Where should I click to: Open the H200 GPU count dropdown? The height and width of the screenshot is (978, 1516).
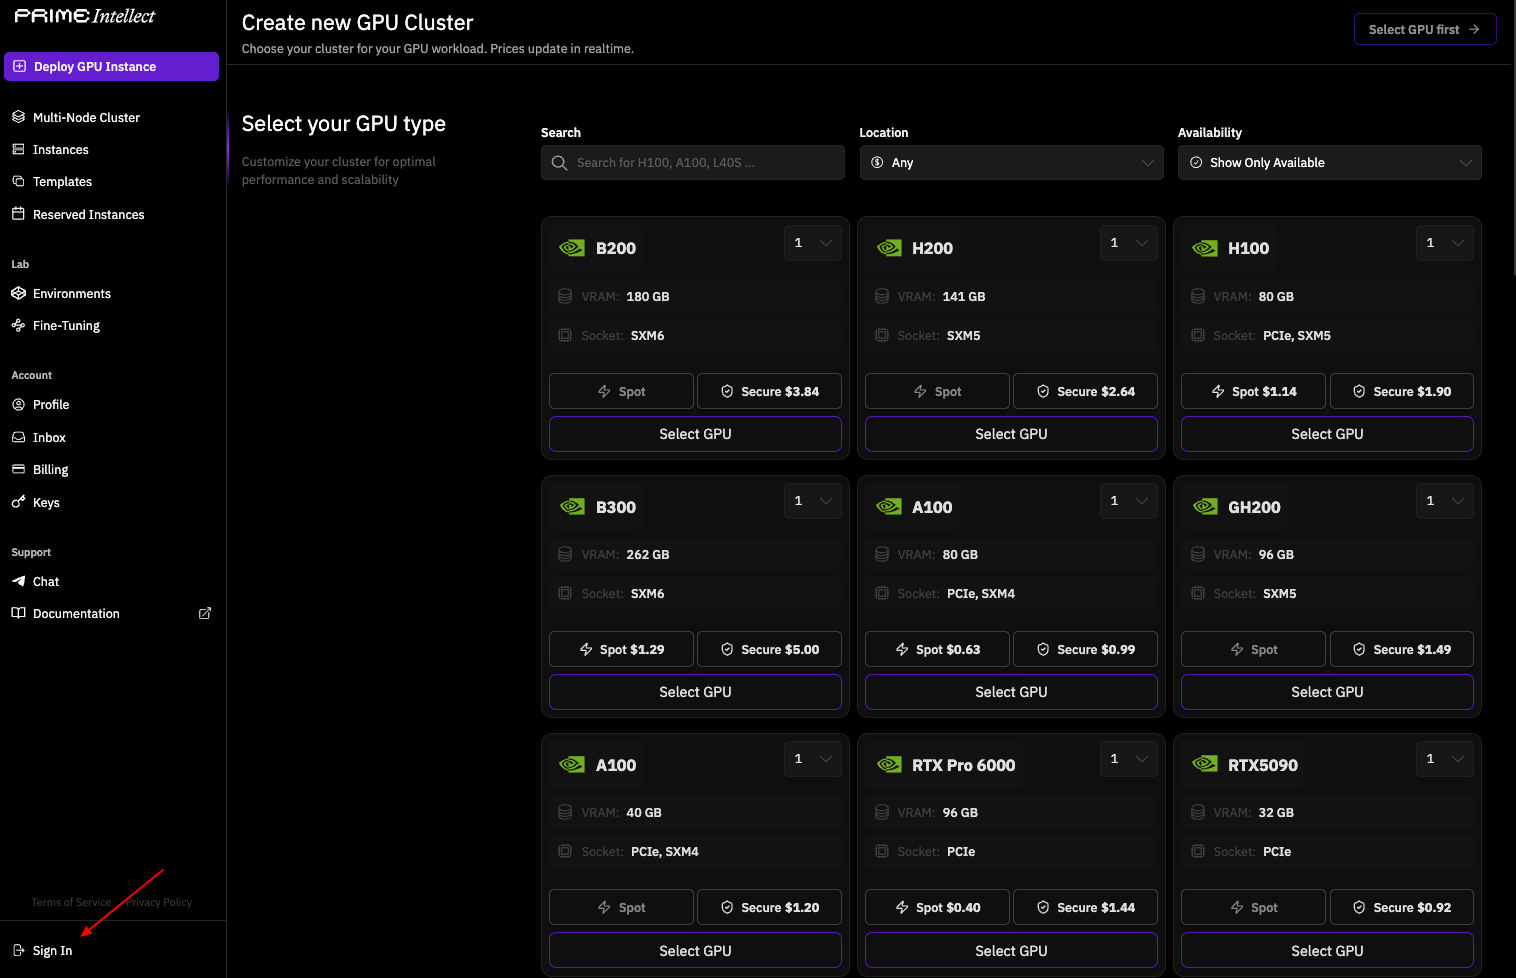click(1128, 243)
